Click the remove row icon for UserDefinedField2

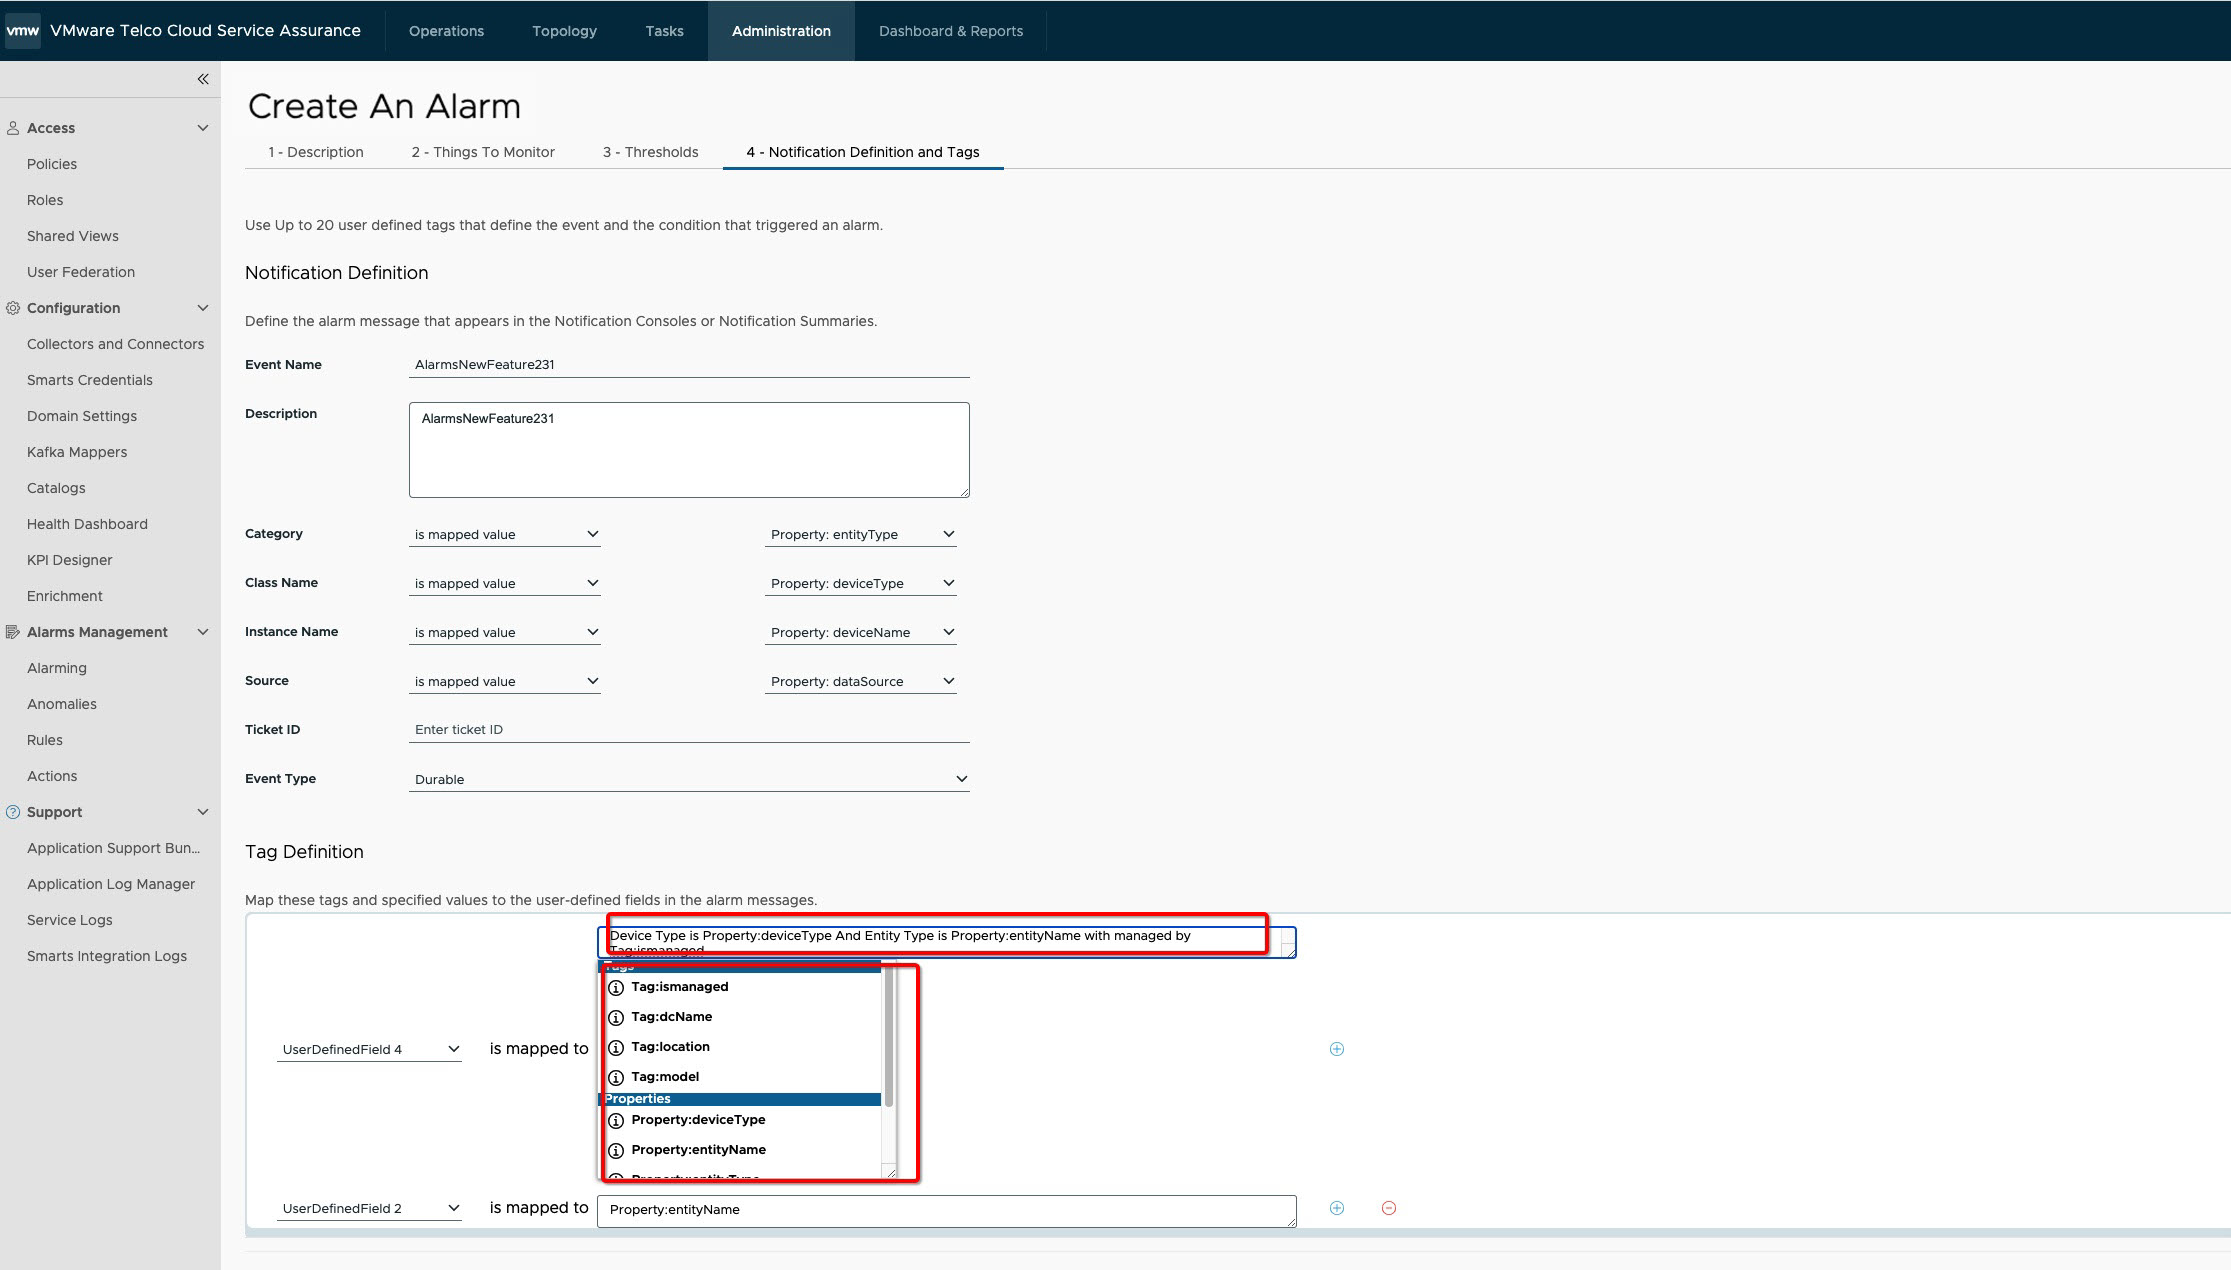tap(1388, 1209)
